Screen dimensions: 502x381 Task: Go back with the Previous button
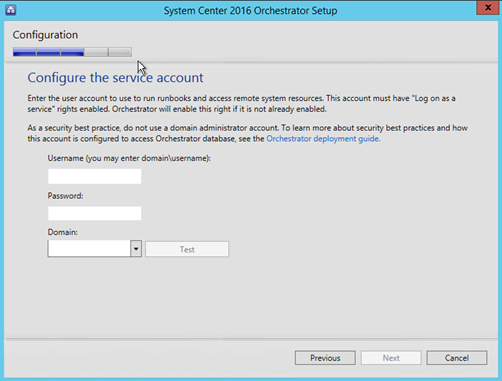coord(325,358)
